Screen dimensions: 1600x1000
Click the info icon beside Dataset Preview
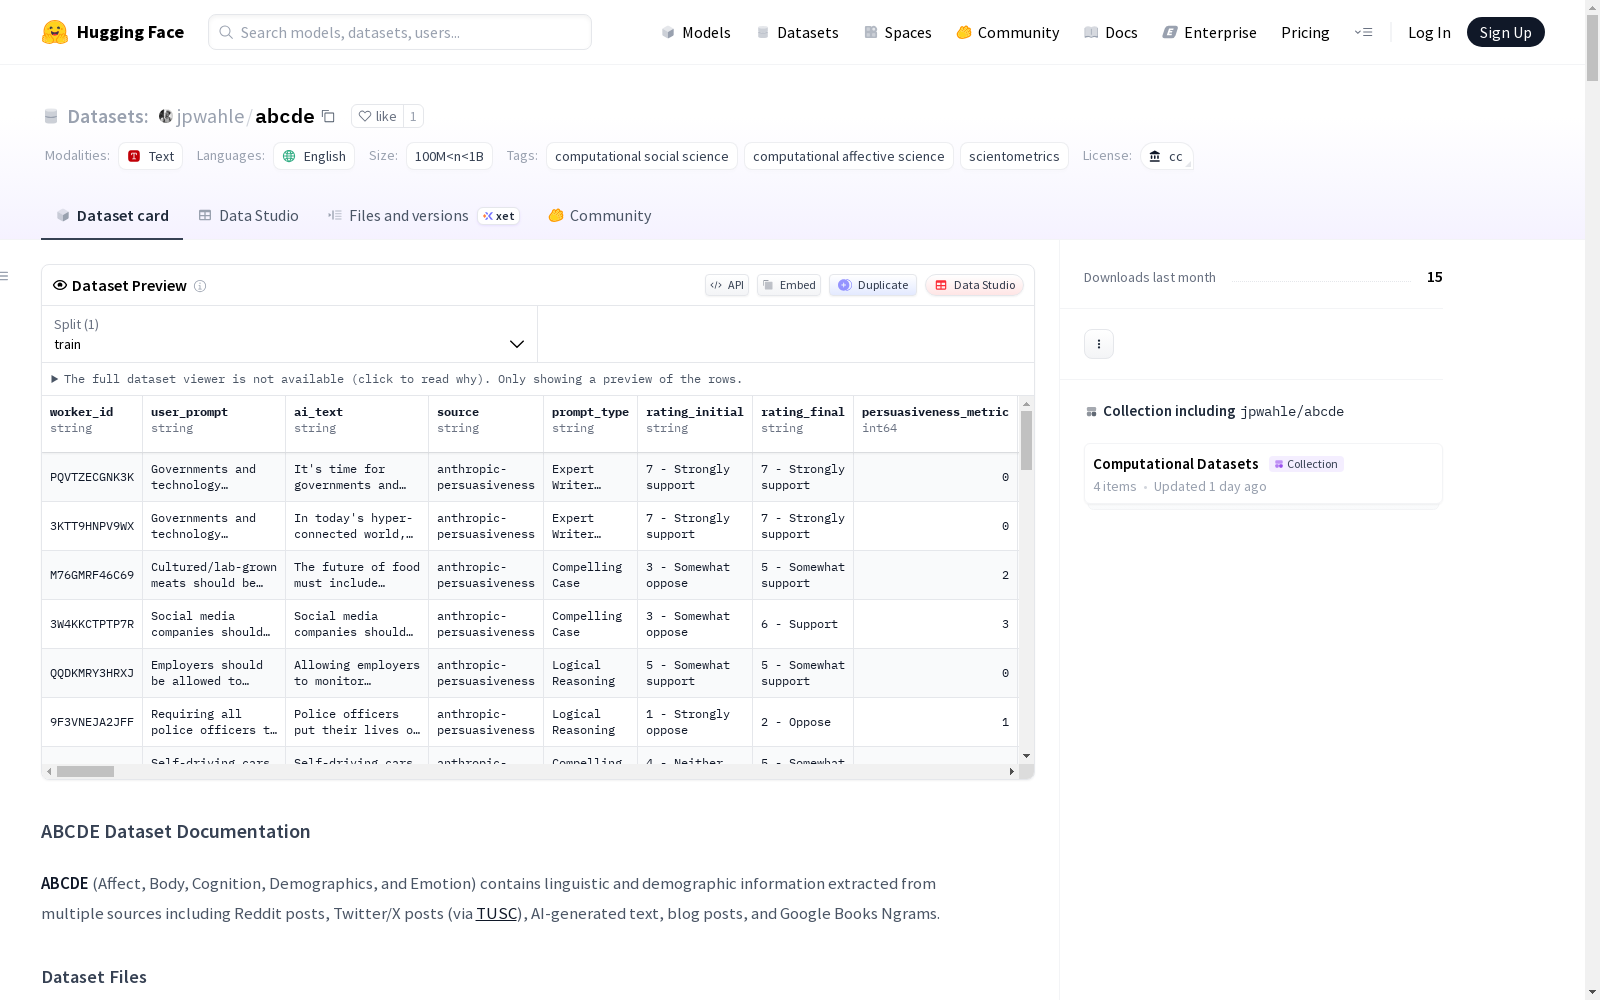tap(200, 286)
